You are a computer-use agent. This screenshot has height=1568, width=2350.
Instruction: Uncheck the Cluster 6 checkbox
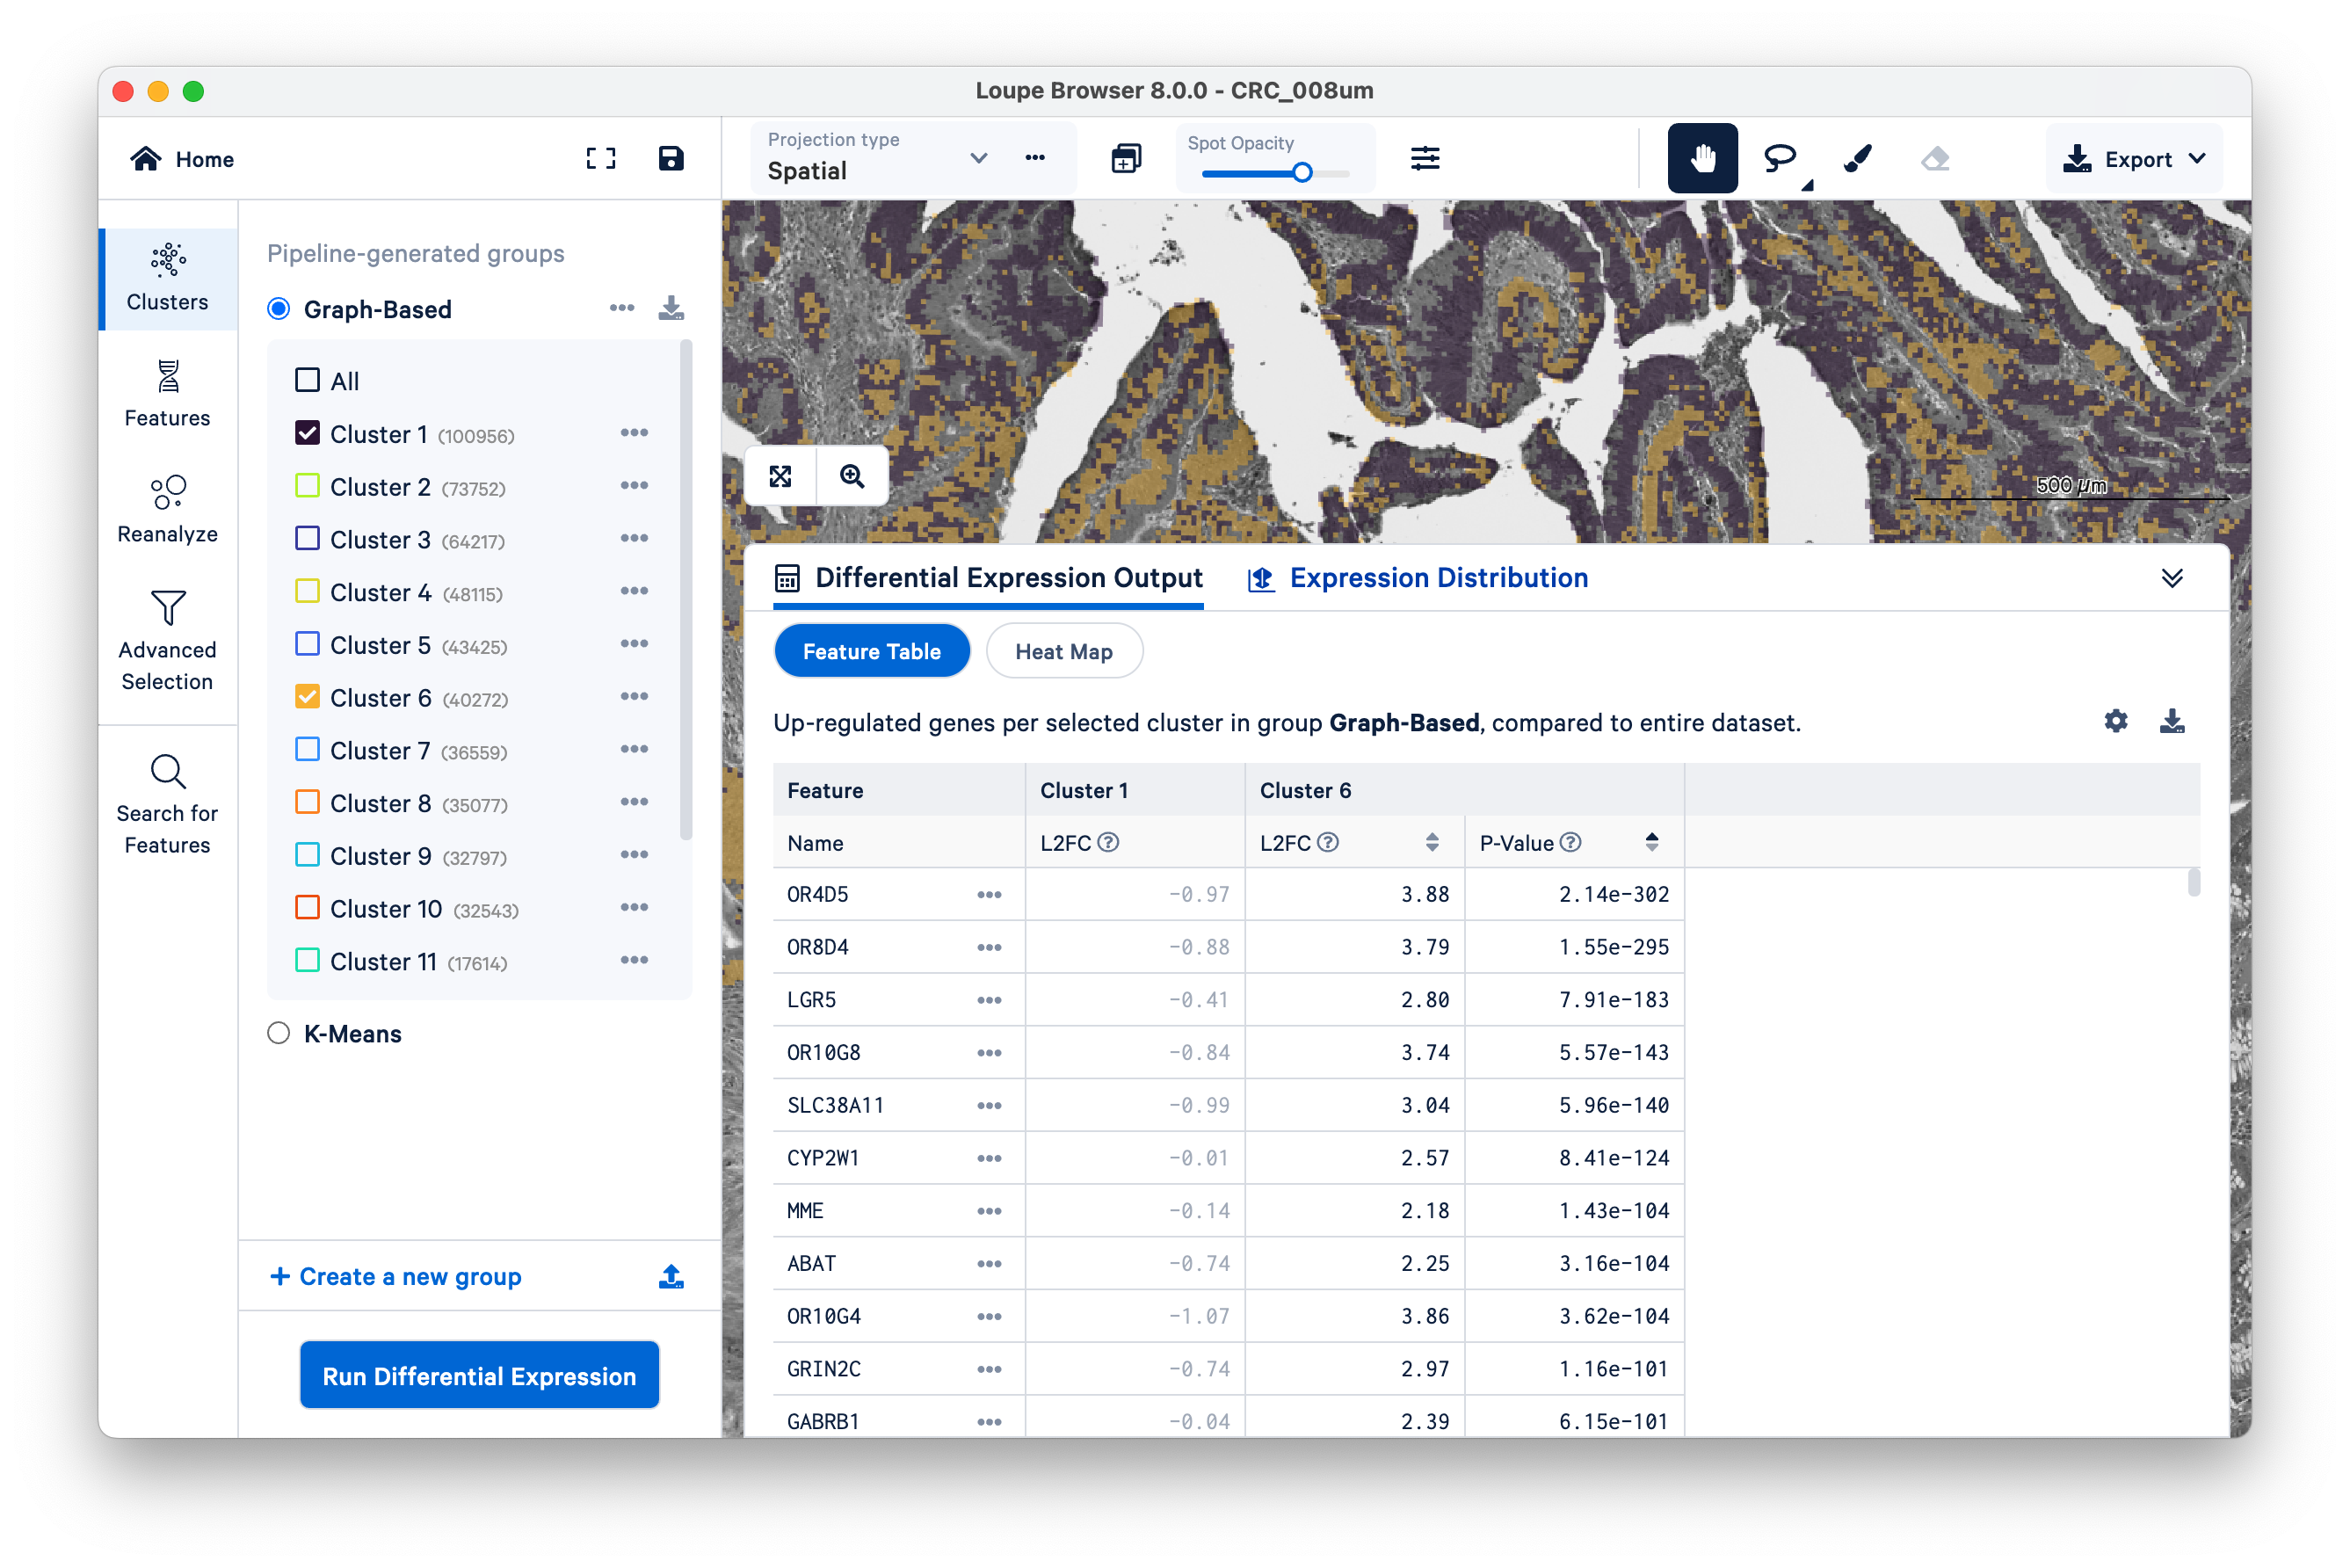tap(308, 697)
